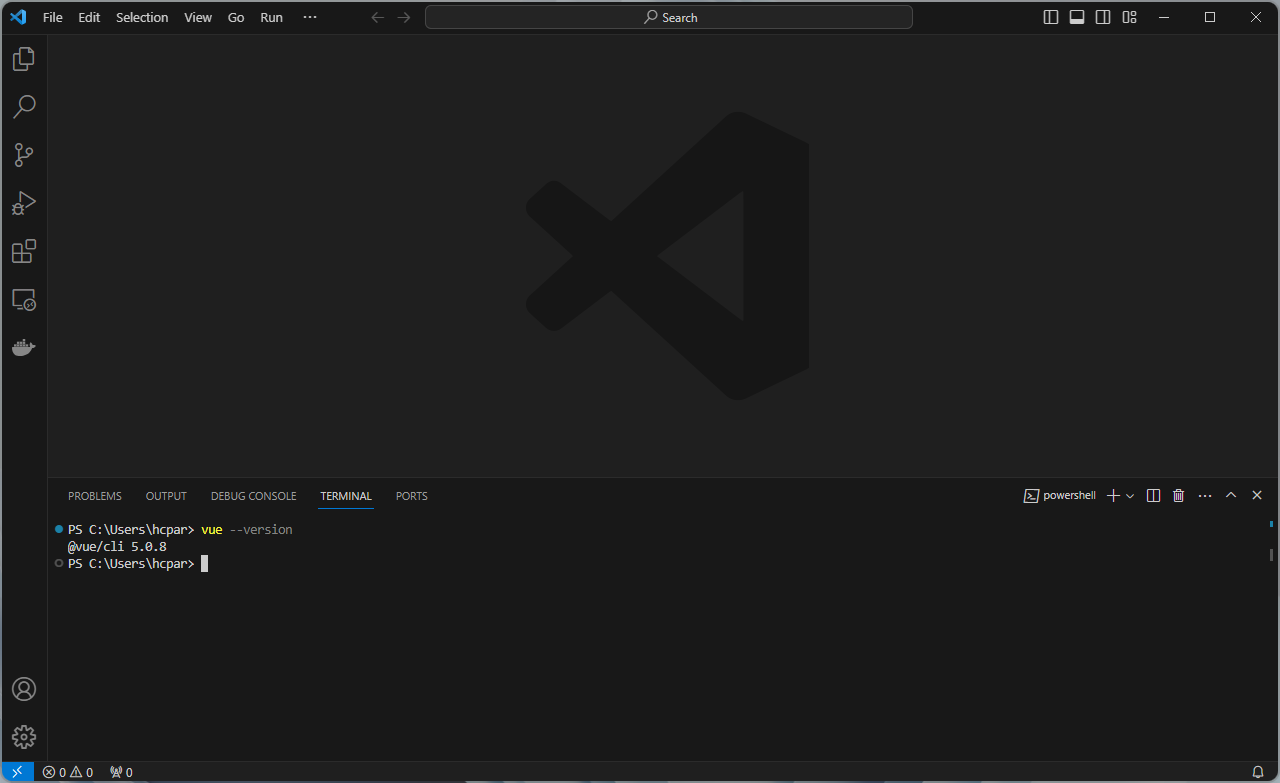Click the Search command center box
The width and height of the screenshot is (1280, 783).
[669, 17]
